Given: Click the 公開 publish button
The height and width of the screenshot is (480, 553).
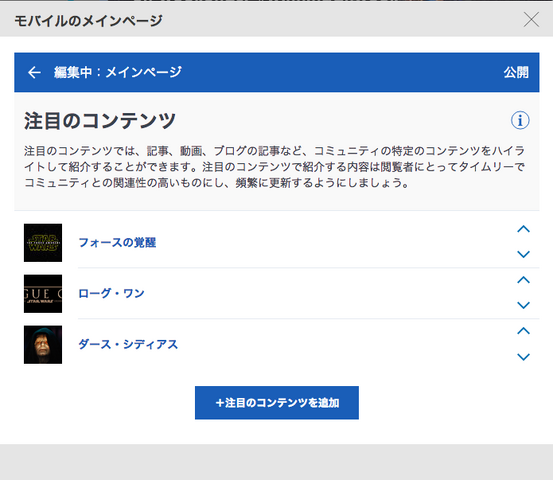Looking at the screenshot, I should click(516, 72).
